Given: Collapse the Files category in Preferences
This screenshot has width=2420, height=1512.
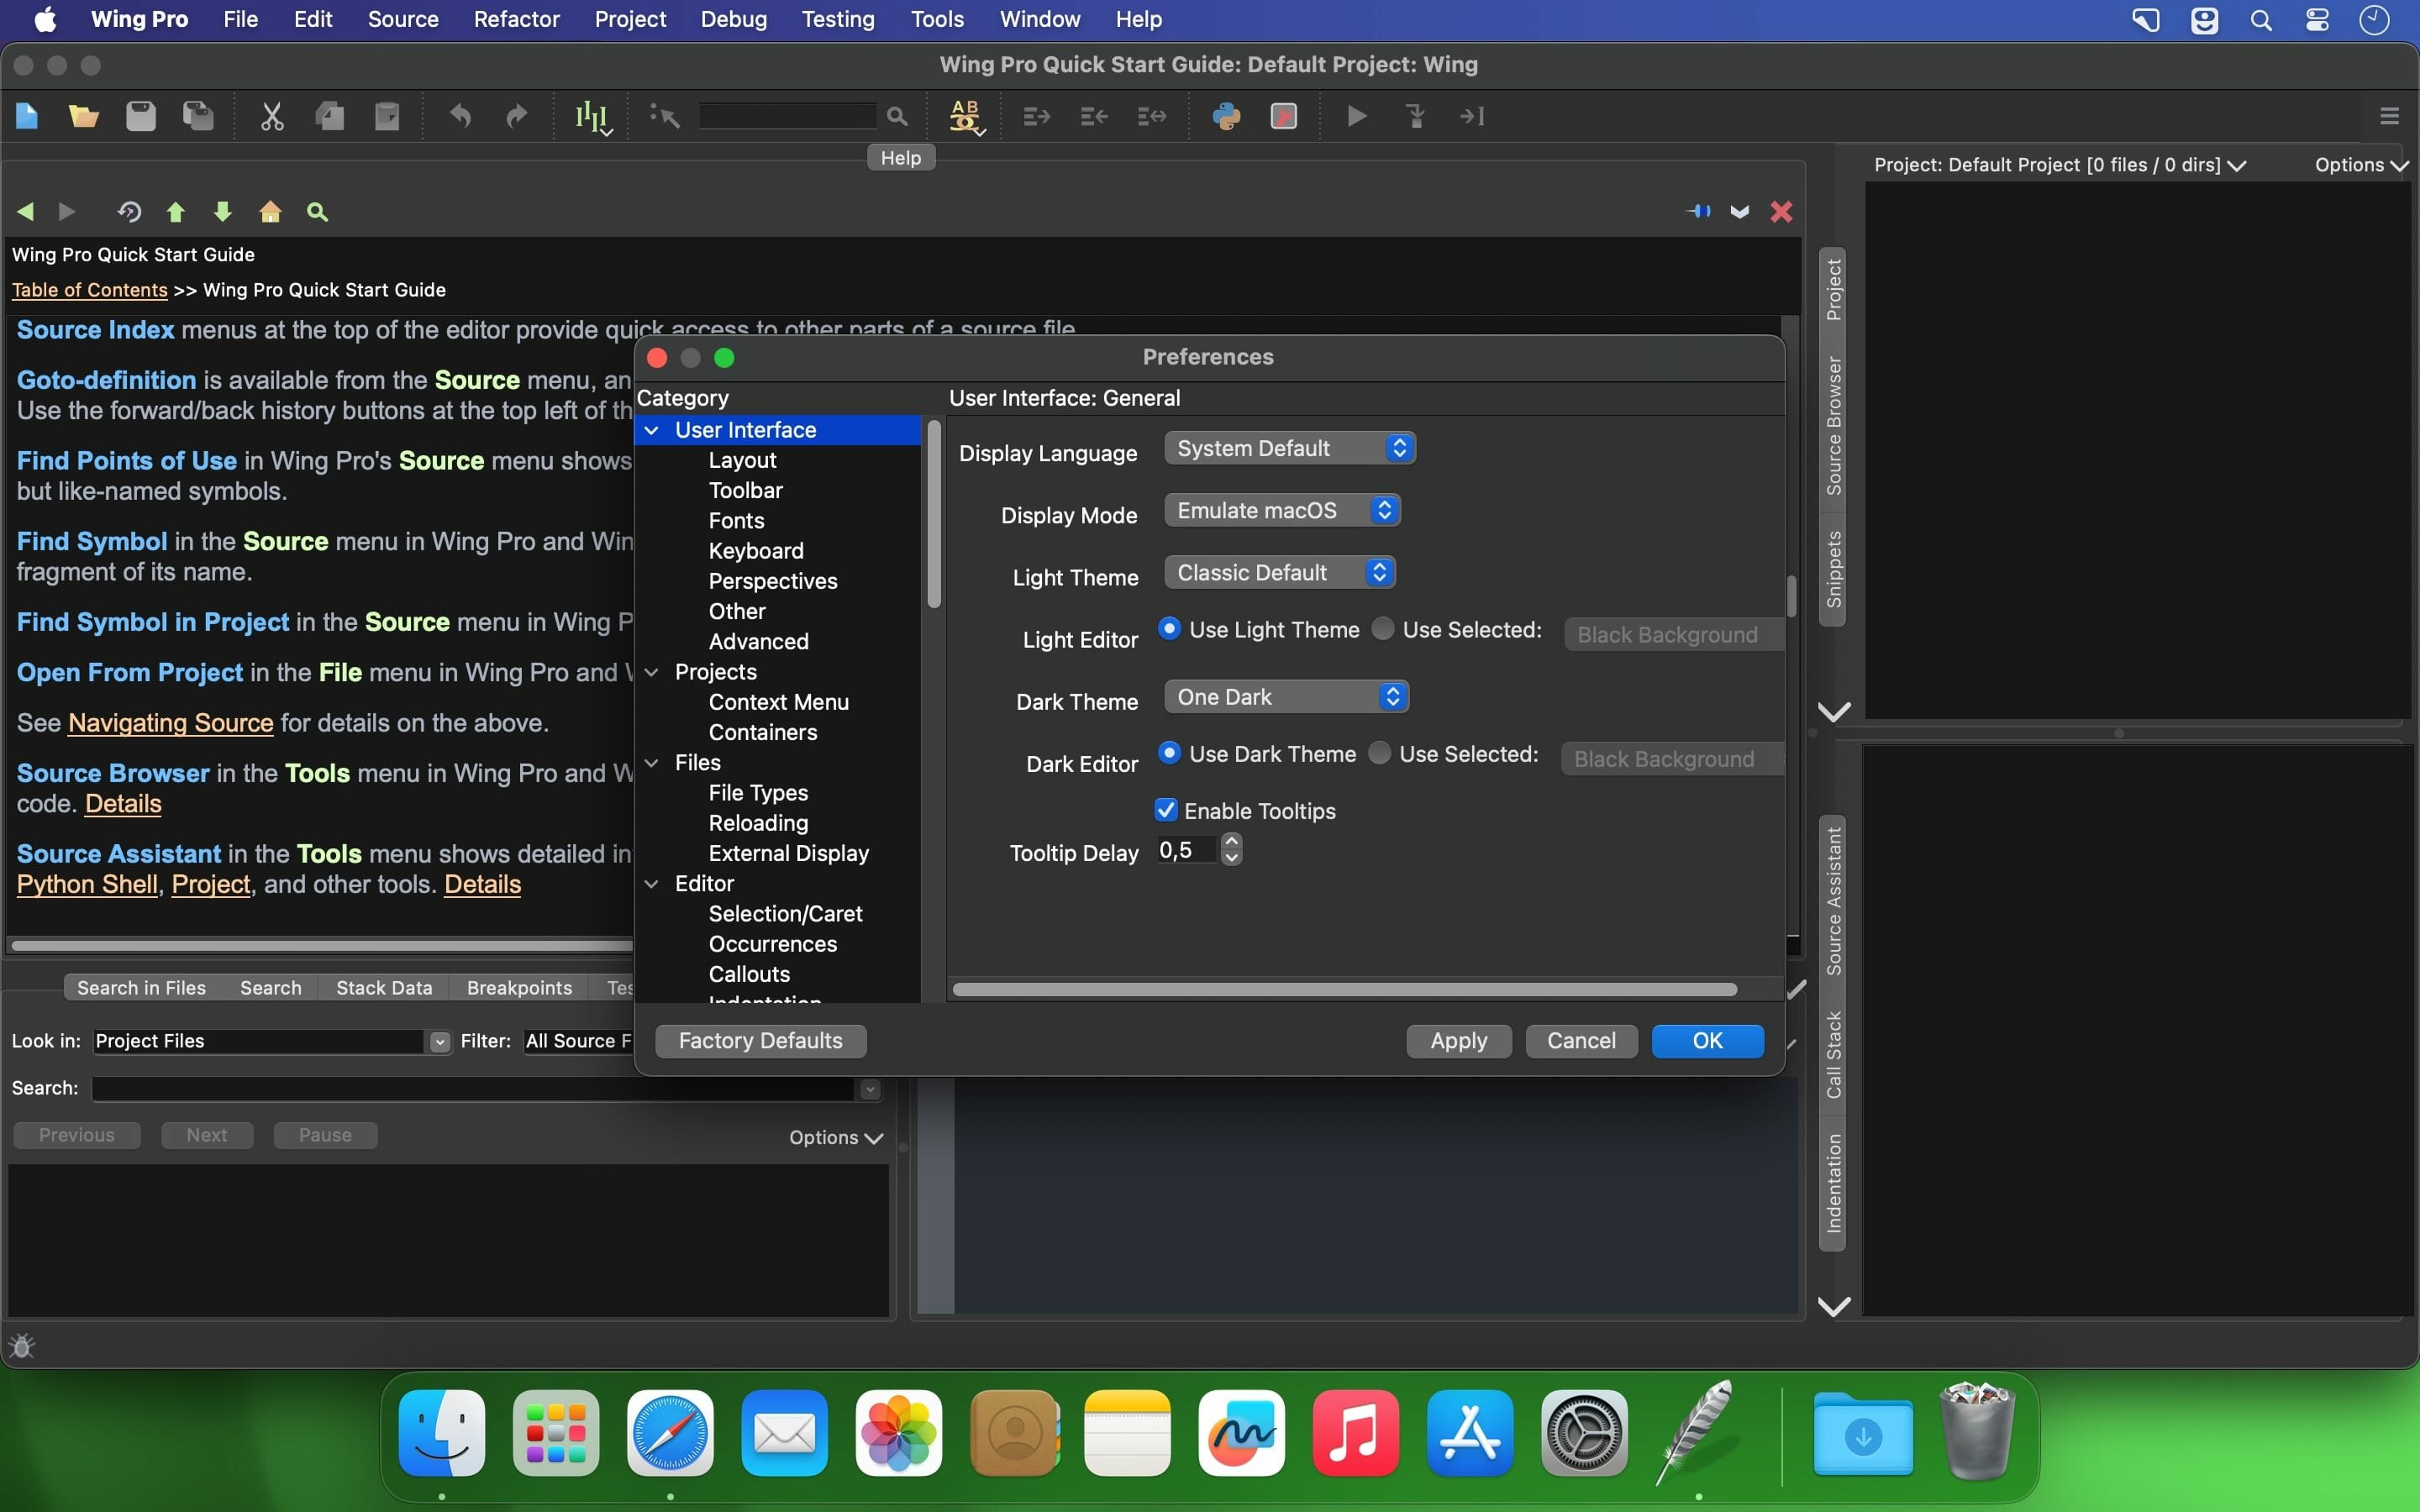Looking at the screenshot, I should click(x=652, y=763).
